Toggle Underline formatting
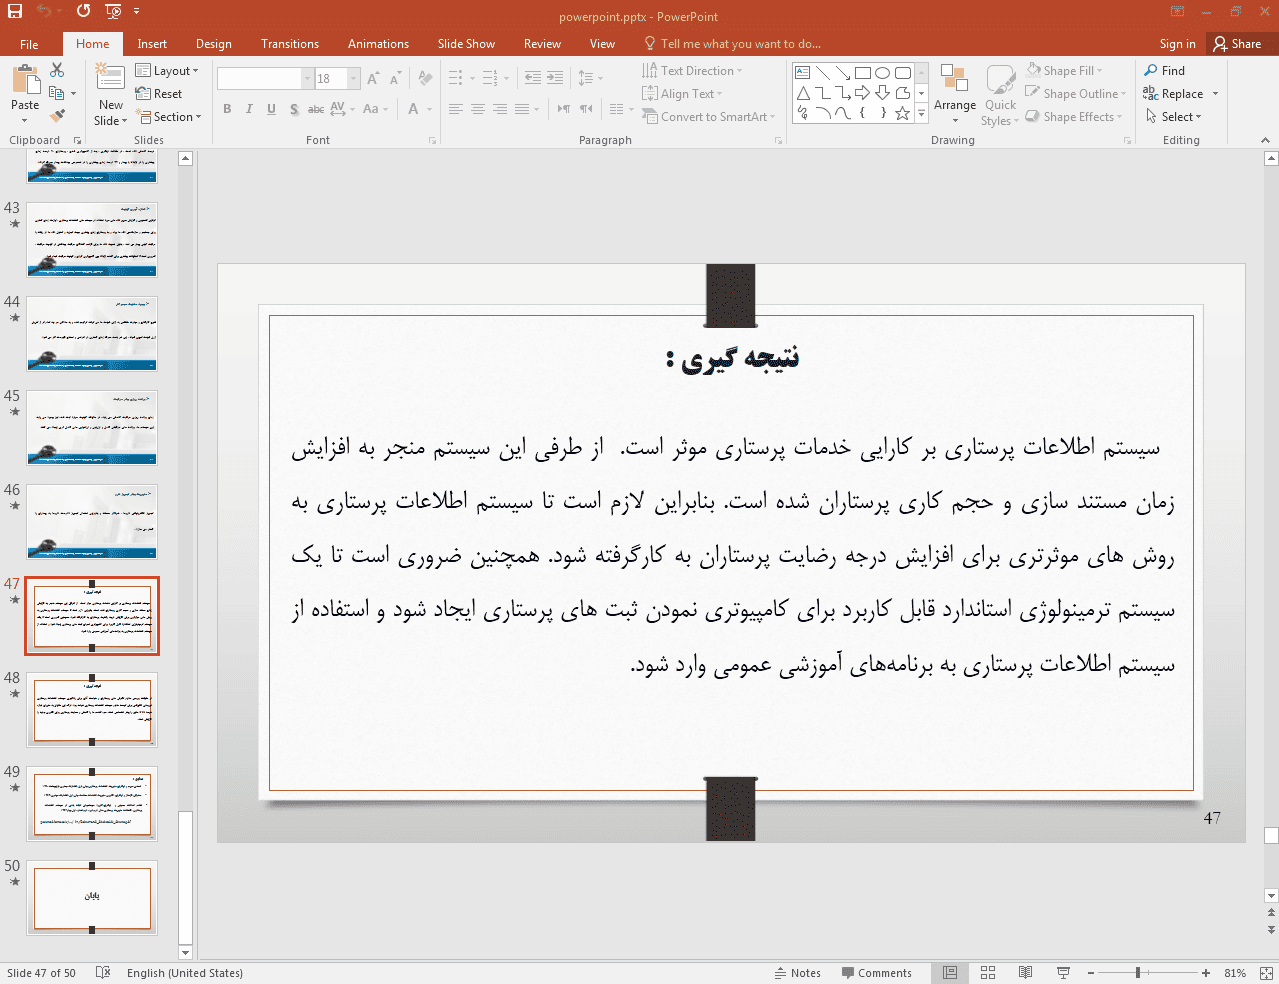 pos(271,109)
